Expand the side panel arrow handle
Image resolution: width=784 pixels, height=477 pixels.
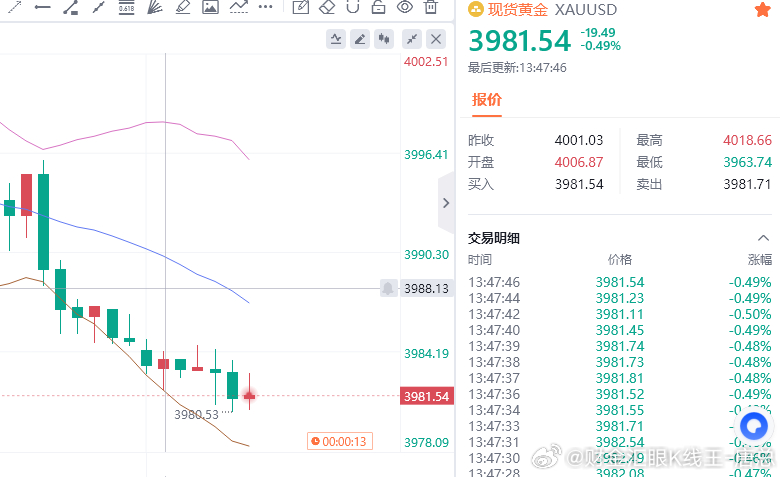click(446, 203)
